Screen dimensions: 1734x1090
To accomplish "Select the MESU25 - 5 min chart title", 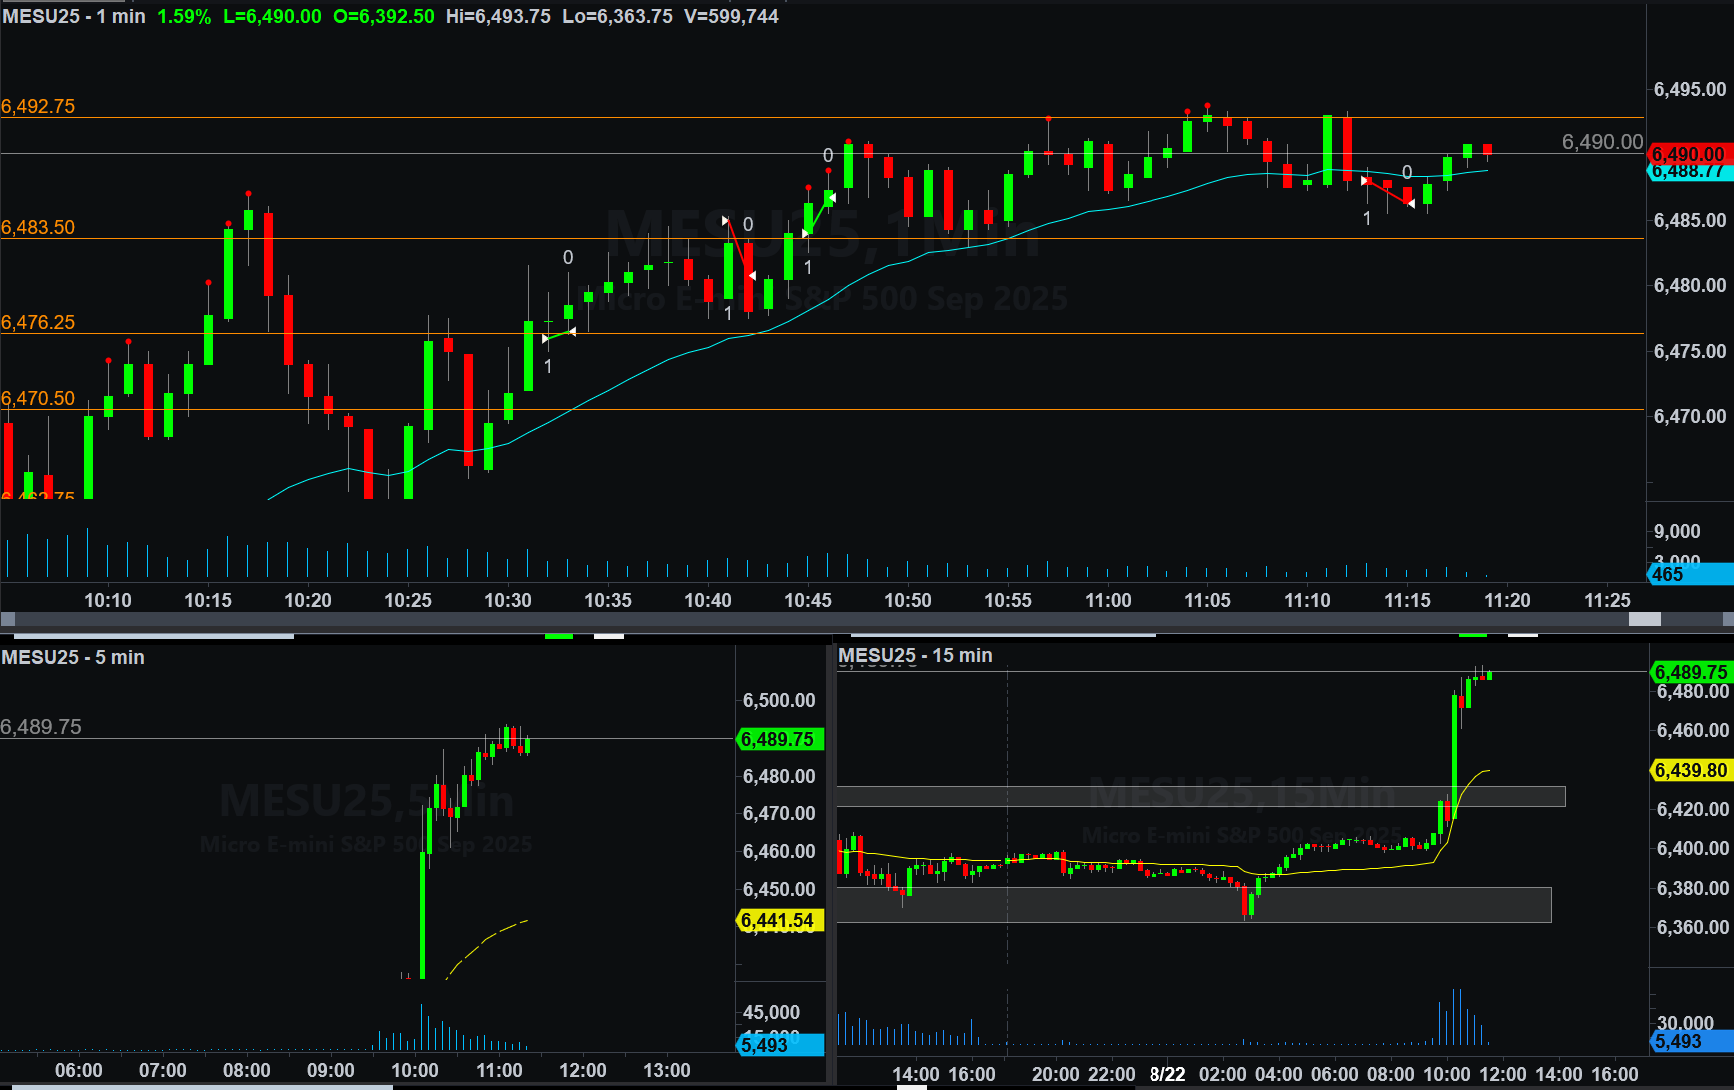I will [x=73, y=657].
